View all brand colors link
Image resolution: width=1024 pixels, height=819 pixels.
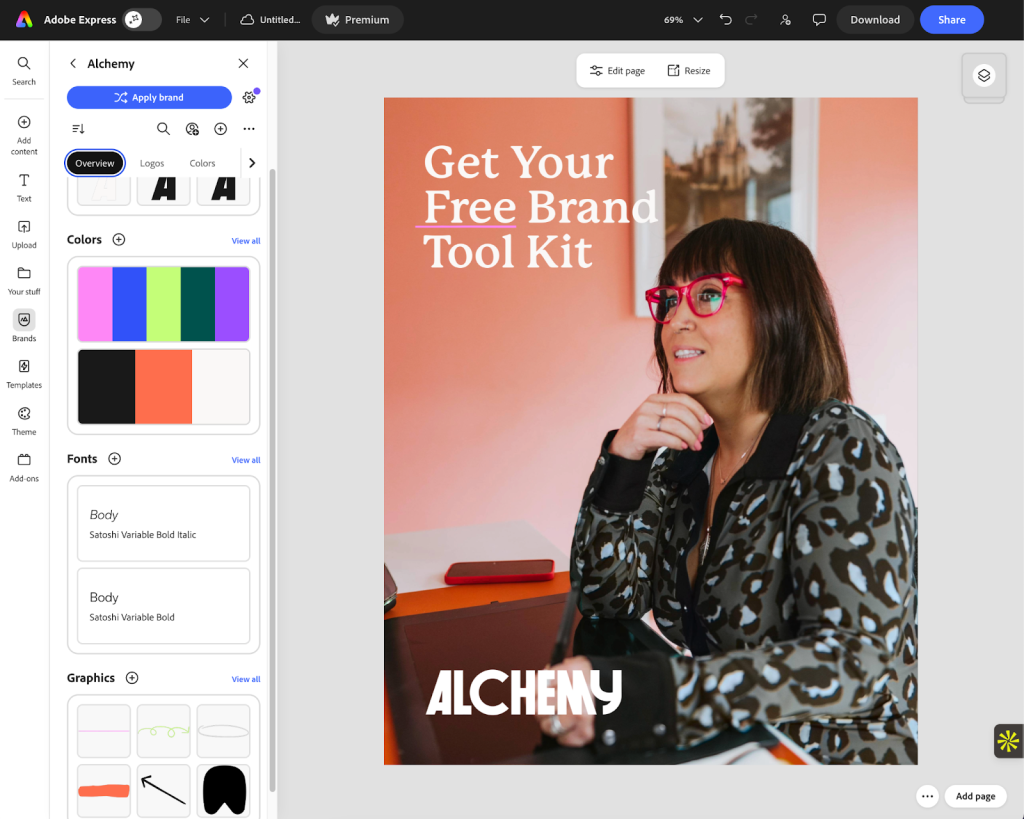(246, 241)
